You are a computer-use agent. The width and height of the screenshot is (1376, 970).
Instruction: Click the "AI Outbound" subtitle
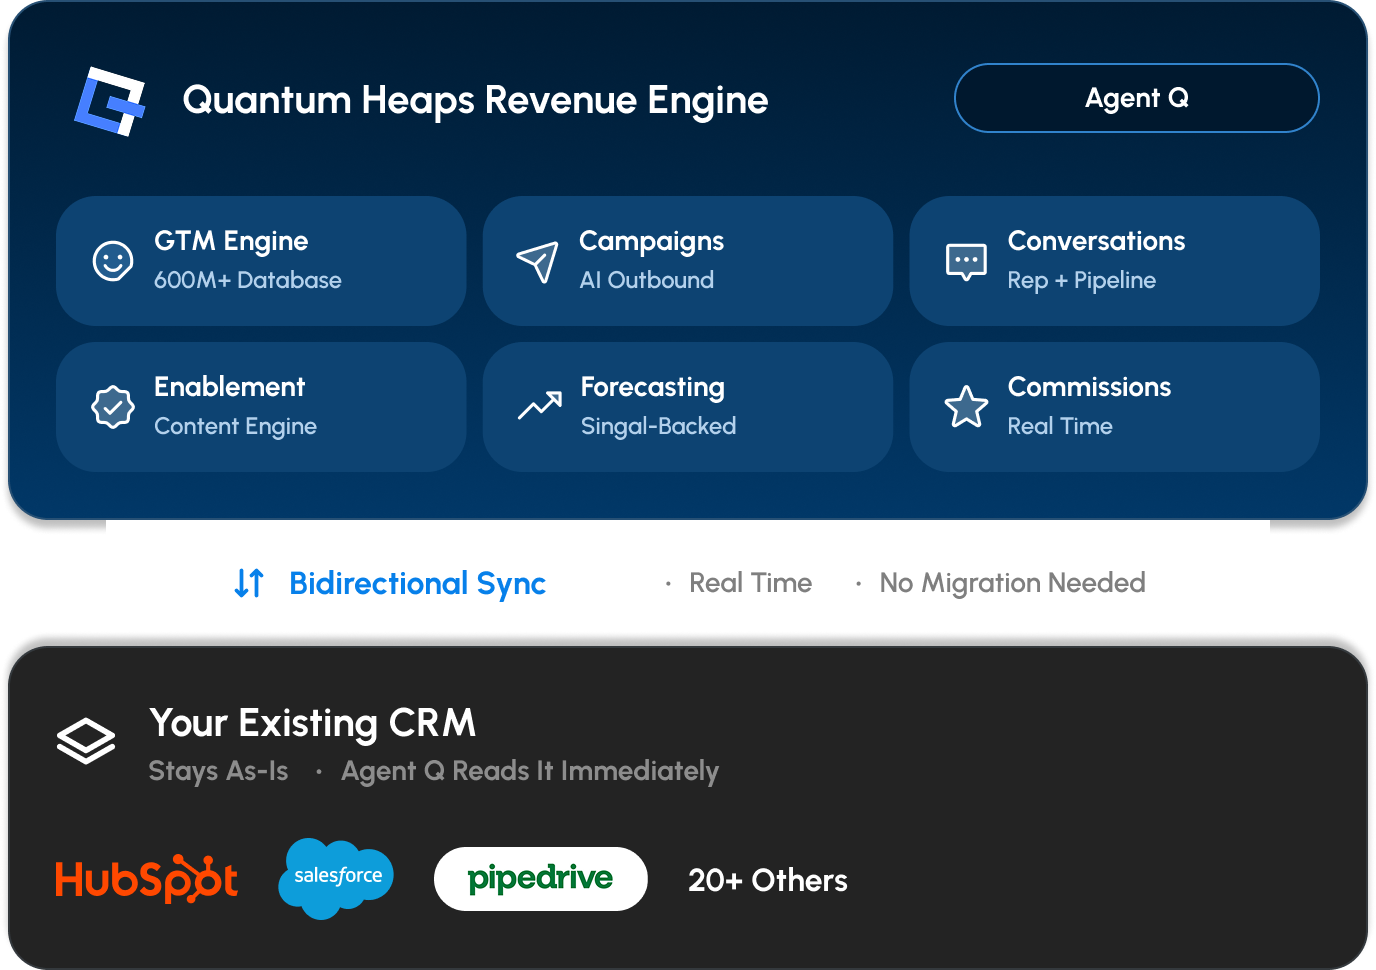tap(647, 280)
